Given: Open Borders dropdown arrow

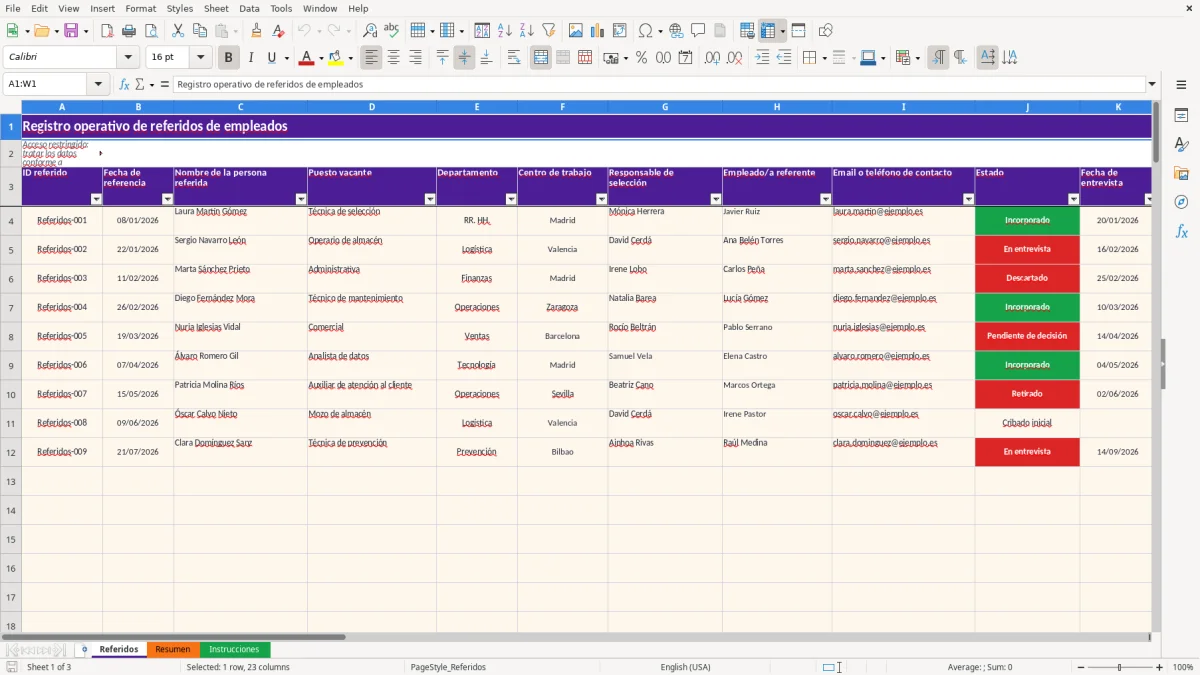Looking at the screenshot, I should [826, 58].
